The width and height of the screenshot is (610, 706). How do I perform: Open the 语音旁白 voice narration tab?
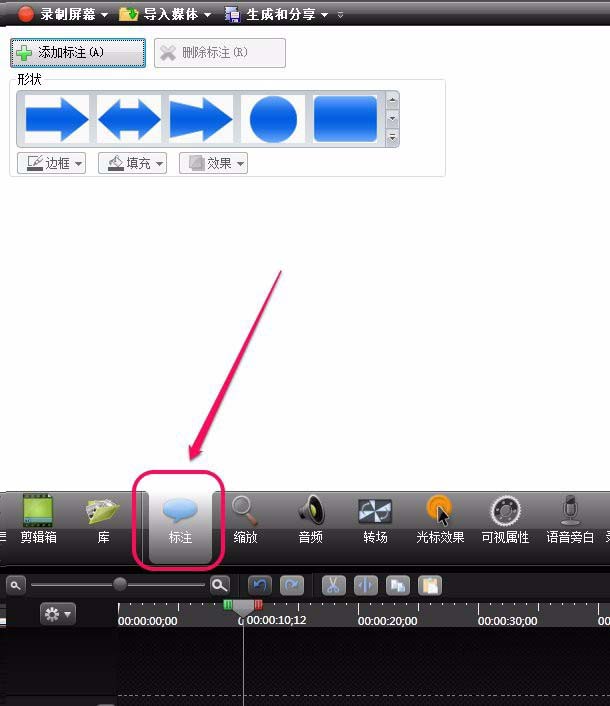point(570,520)
